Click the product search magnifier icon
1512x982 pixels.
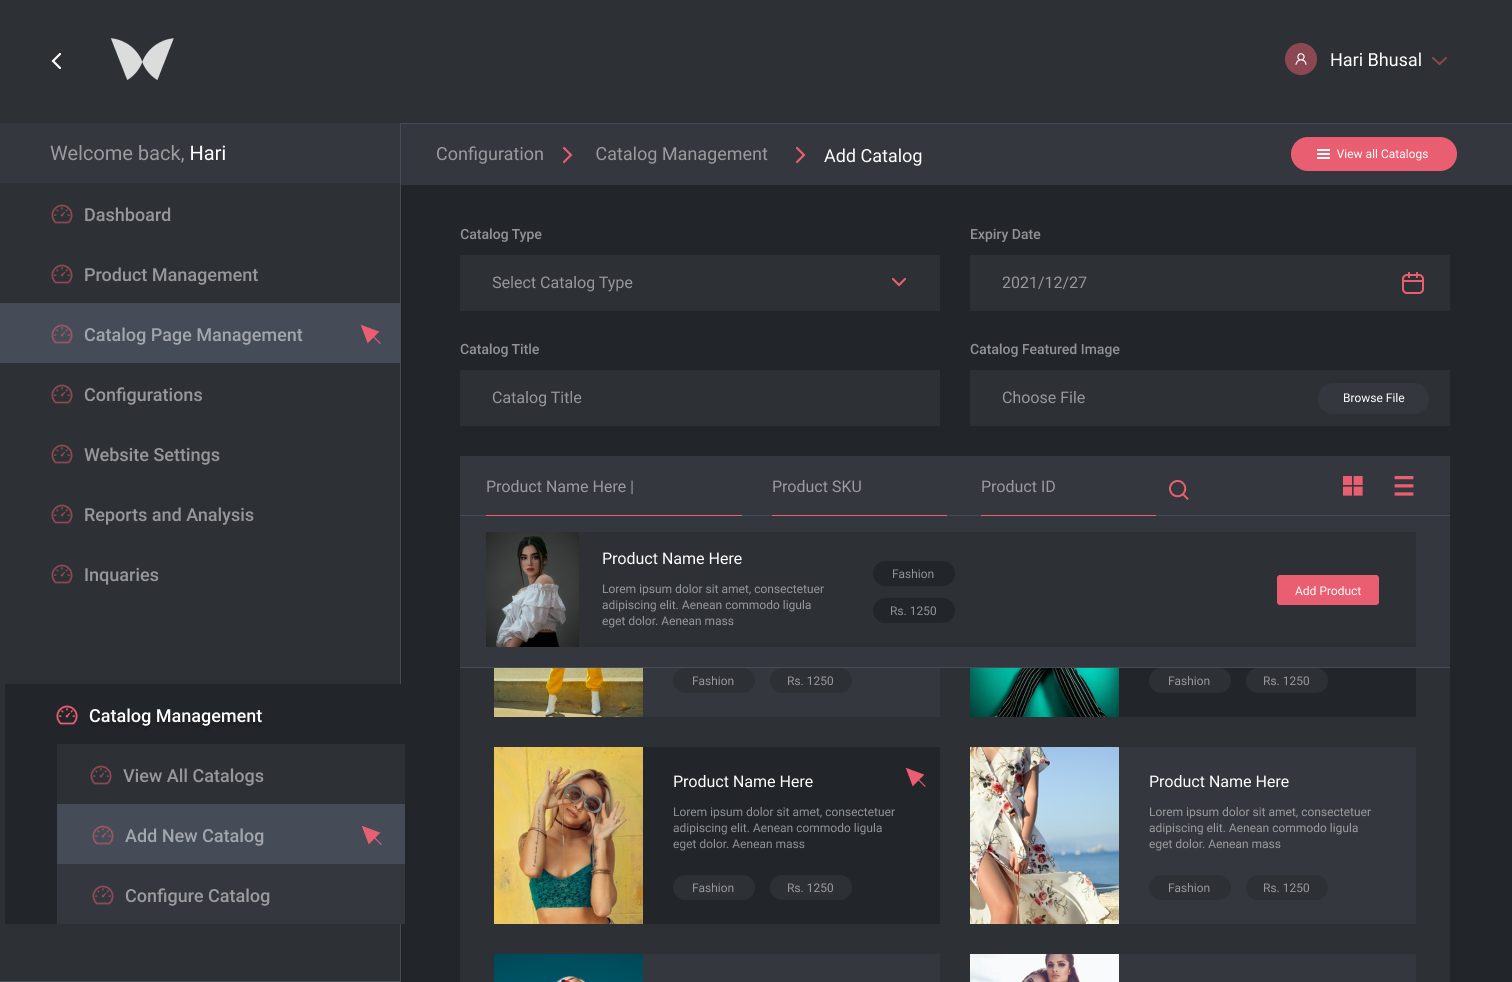pos(1178,489)
